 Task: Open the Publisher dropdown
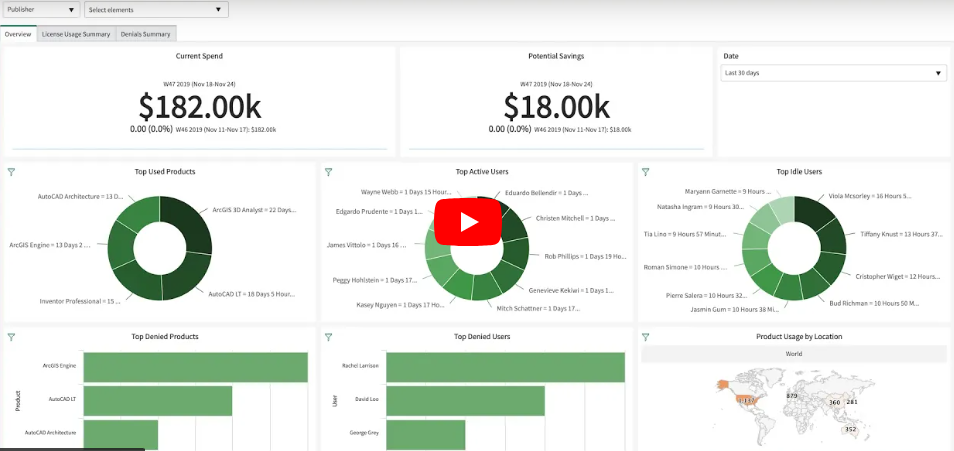[x=41, y=10]
